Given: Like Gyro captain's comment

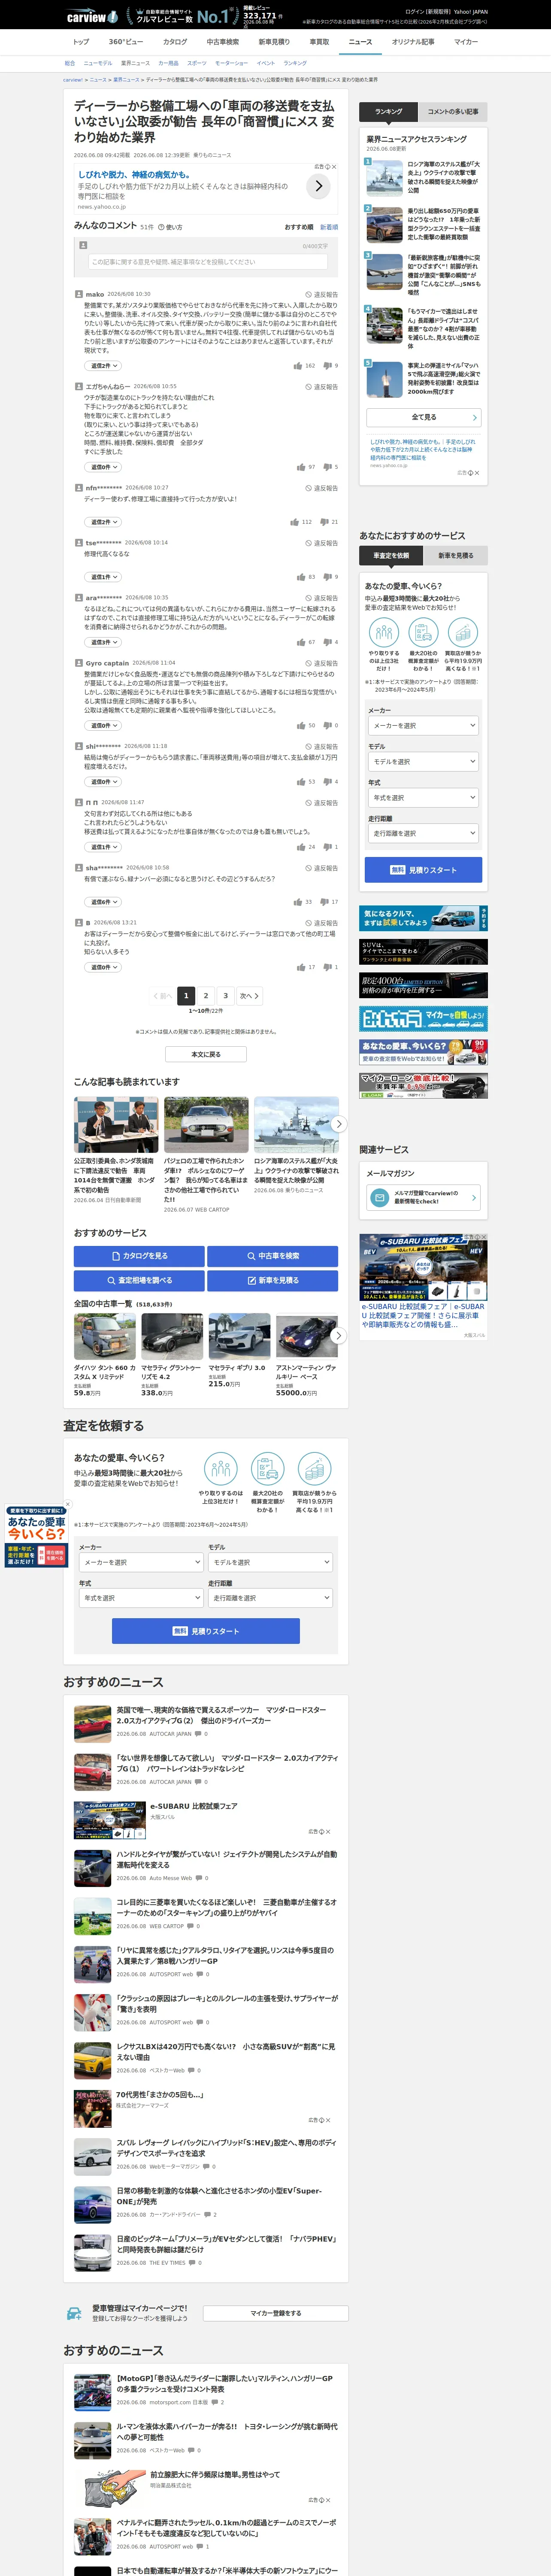Looking at the screenshot, I should pos(301,726).
